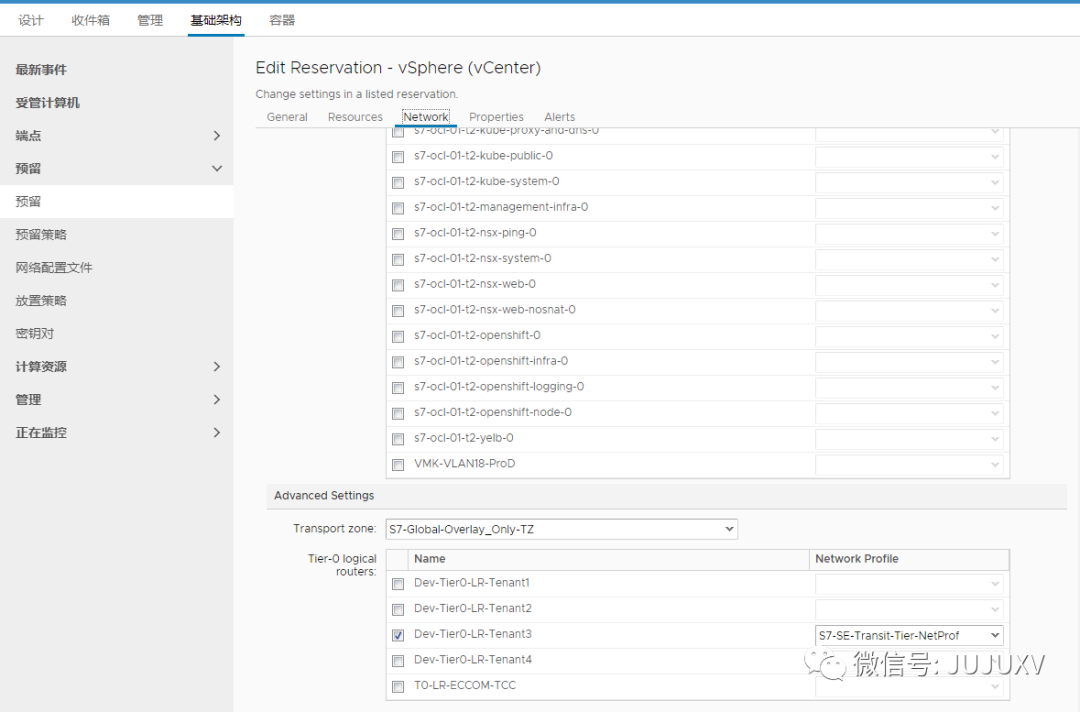This screenshot has height=712, width=1080.
Task: Expand the 端点 sidebar section
Action: pyautogui.click(x=217, y=136)
